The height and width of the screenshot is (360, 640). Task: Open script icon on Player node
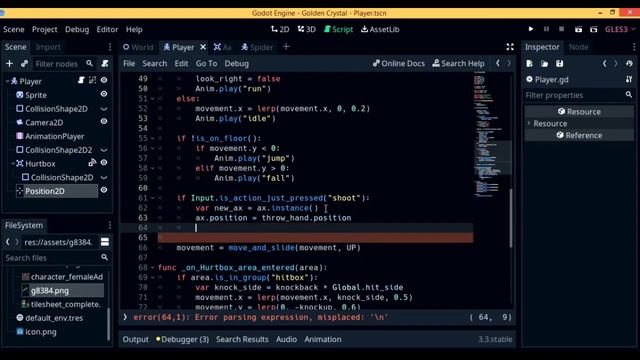pyautogui.click(x=81, y=80)
